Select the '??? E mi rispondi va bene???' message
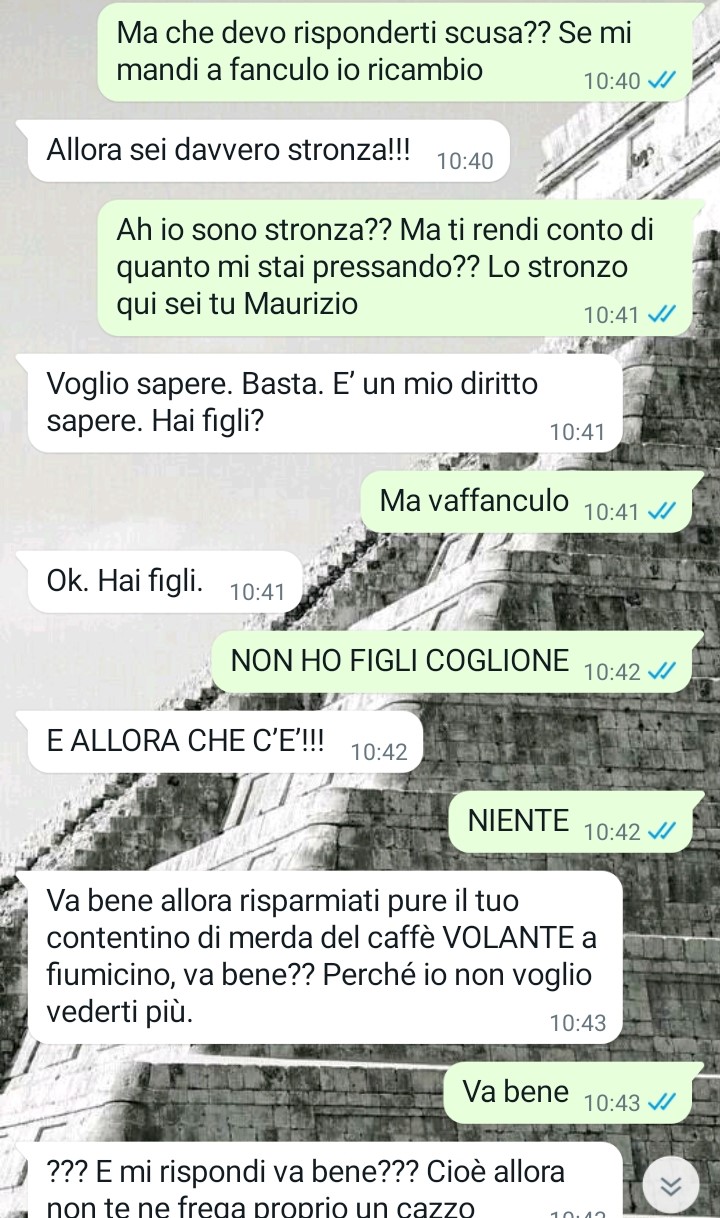This screenshot has width=720, height=1218. pos(325,1180)
